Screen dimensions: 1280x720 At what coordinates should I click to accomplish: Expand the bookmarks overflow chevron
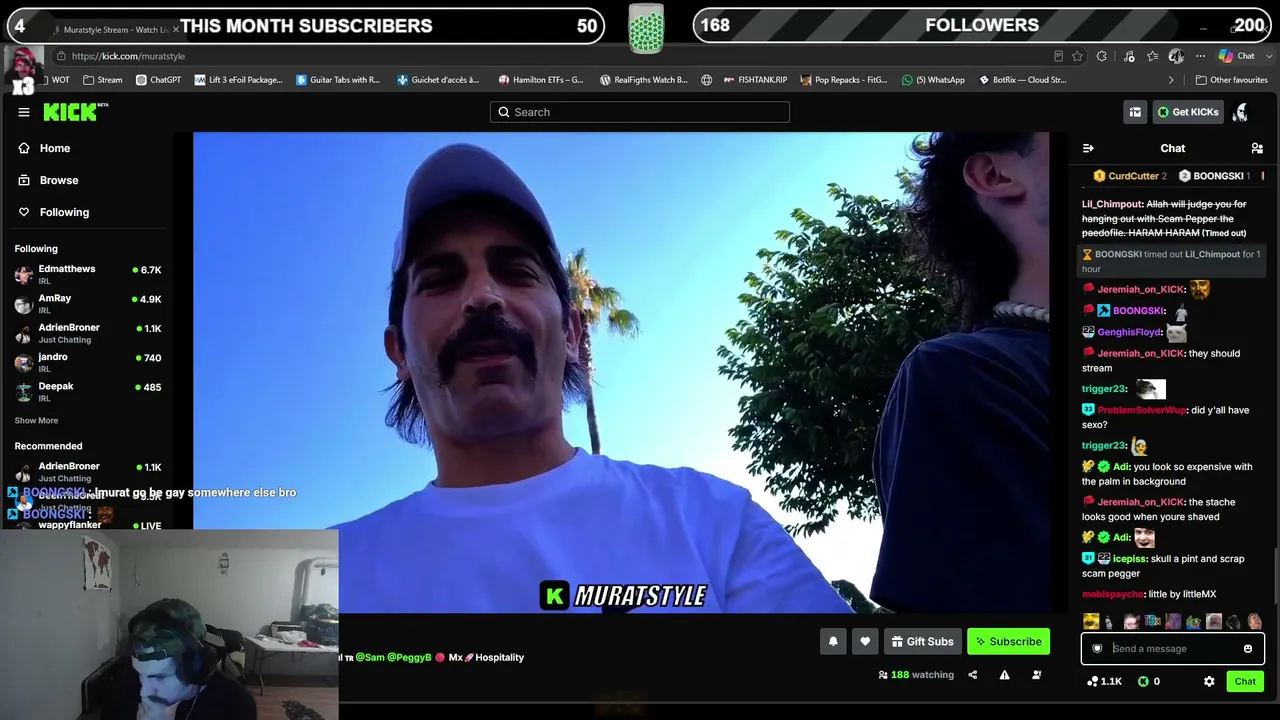[1171, 80]
